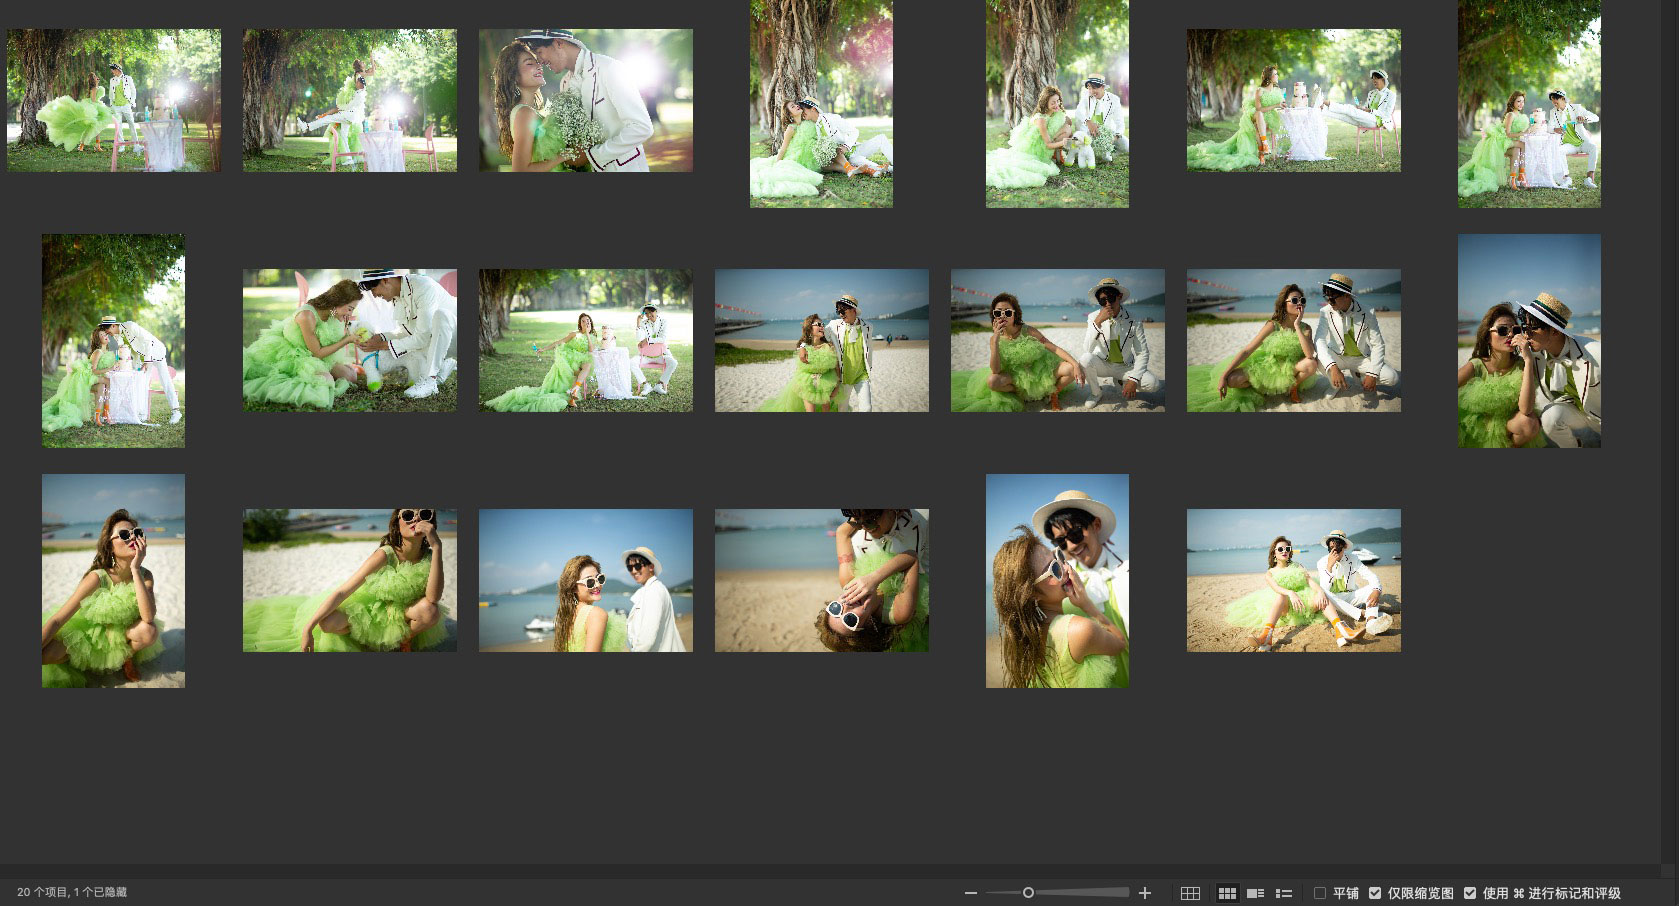Uncheck the 仅限缩览图 checkbox

[x=1375, y=893]
